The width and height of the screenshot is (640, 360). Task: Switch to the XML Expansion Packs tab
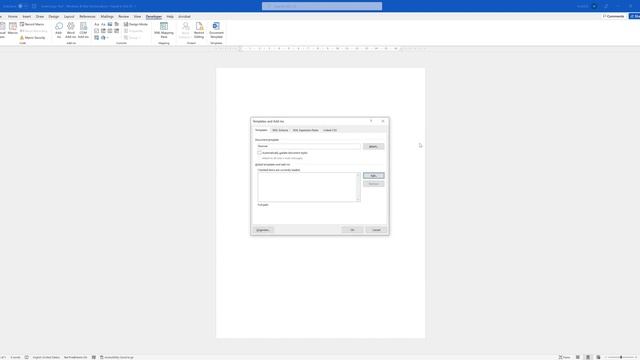[x=305, y=130]
